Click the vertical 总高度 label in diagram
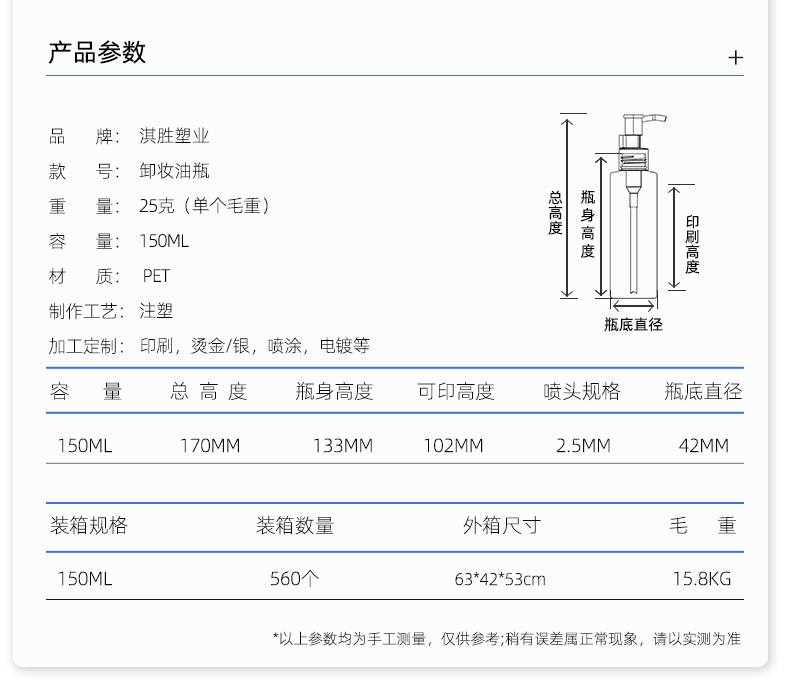Viewport: 790px width, 693px height. pos(555,213)
